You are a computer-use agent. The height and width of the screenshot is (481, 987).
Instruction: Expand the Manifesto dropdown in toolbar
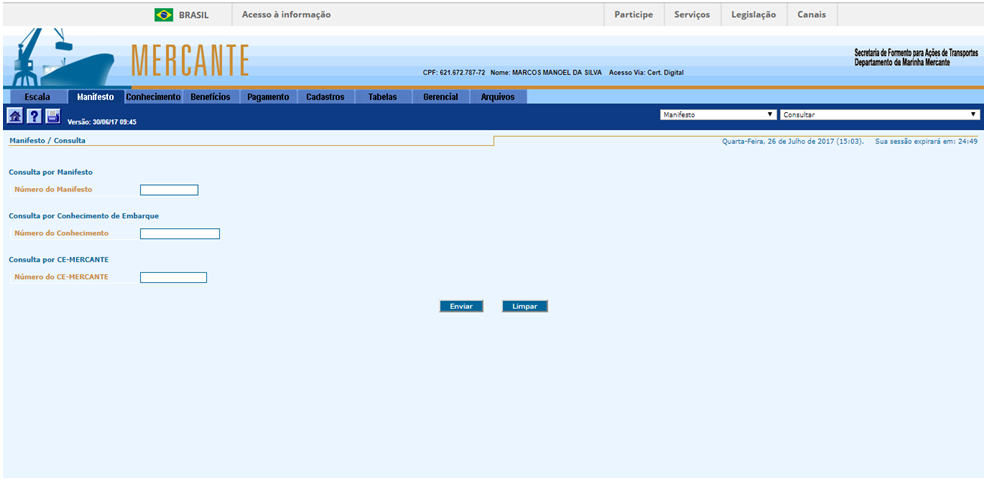pyautogui.click(x=718, y=115)
